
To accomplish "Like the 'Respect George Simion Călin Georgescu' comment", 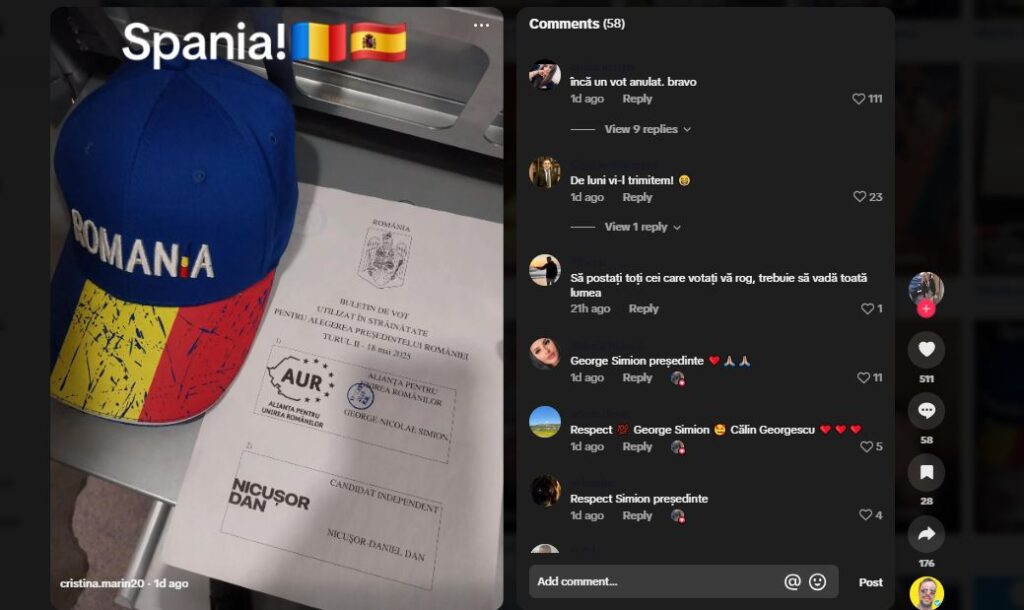I will click(866, 447).
